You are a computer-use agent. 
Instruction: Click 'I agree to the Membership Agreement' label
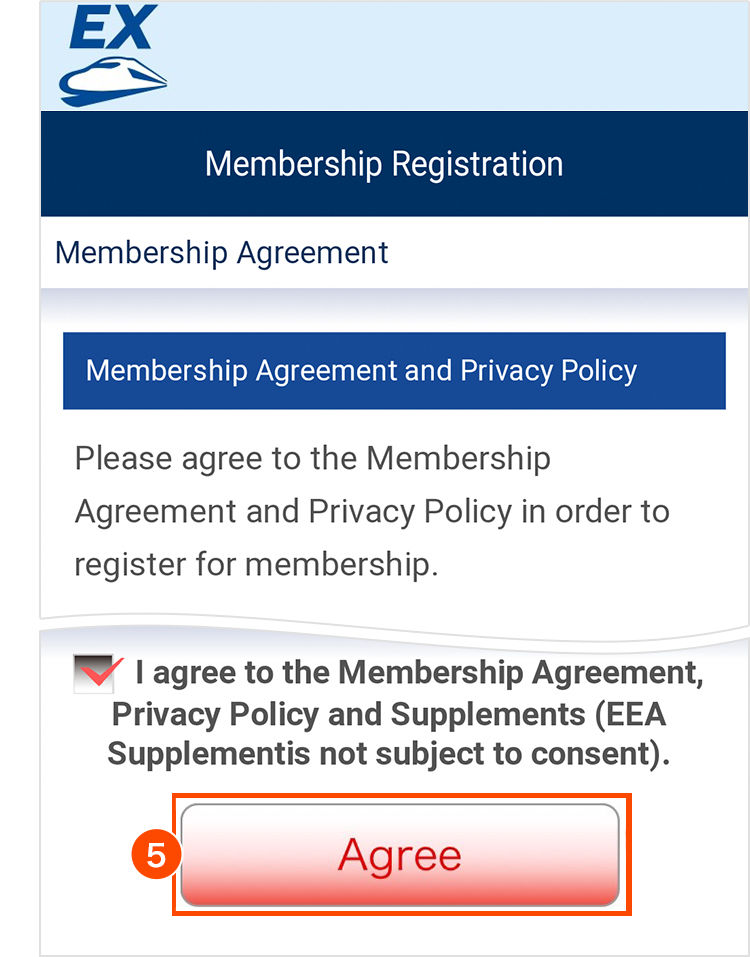[420, 673]
